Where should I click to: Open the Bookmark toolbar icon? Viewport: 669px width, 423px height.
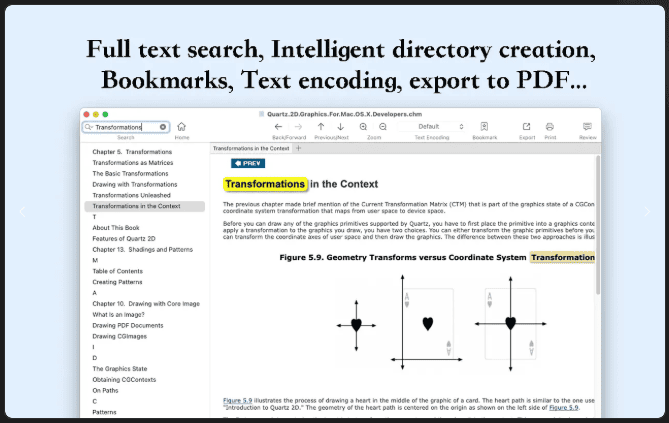(484, 126)
